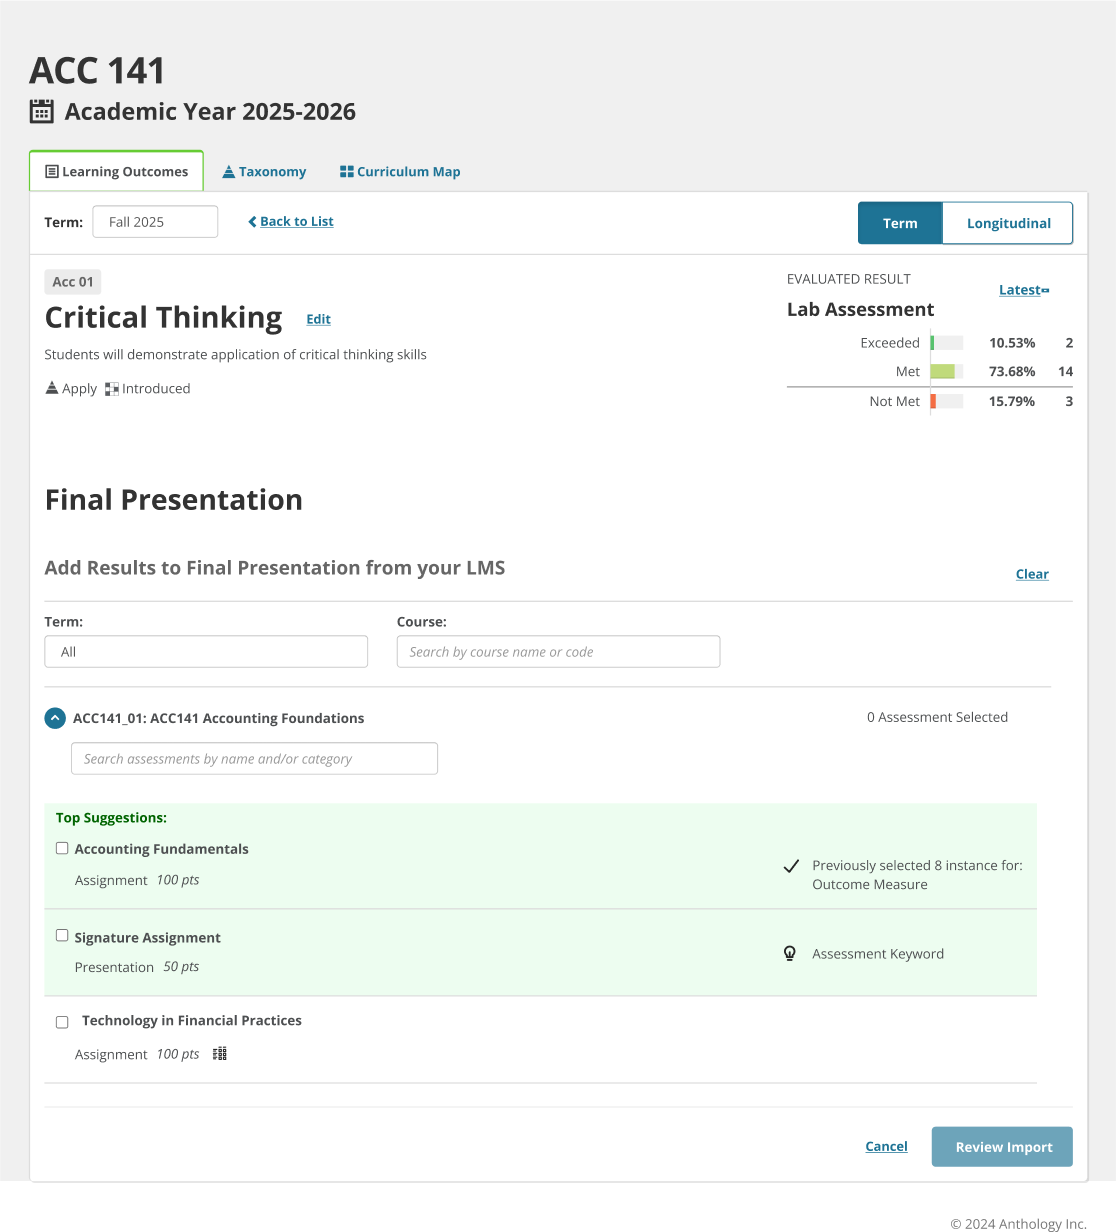Viewport: 1116px width, 1232px height.
Task: Click the rubric grid icon beside 100 pts
Action: tap(220, 1053)
